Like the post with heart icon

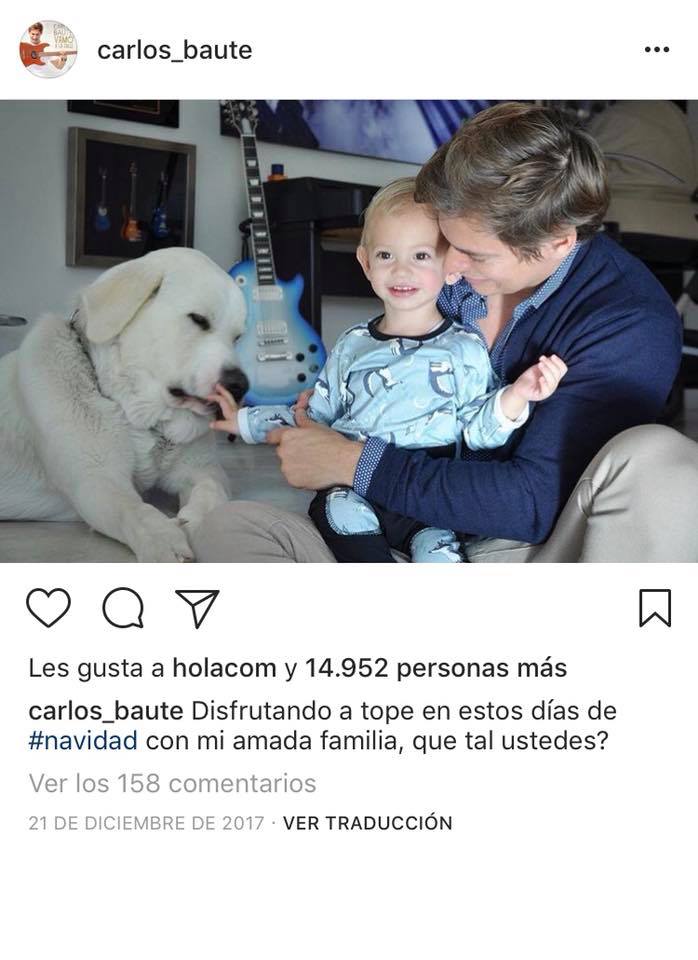tap(48, 608)
